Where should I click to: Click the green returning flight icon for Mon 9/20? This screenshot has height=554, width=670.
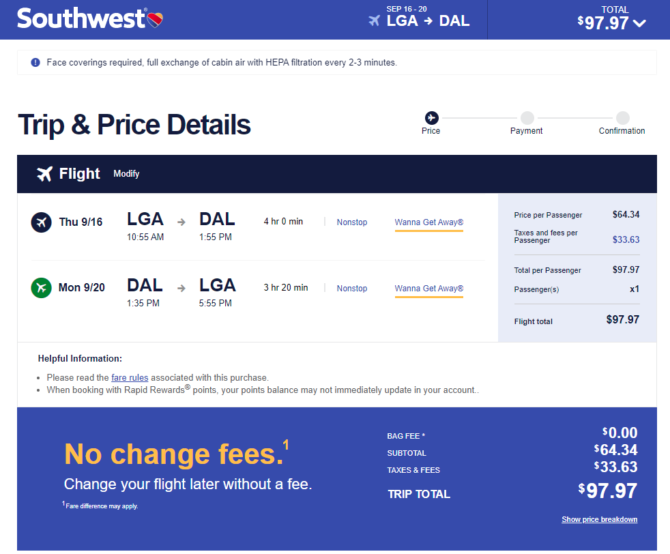tap(41, 287)
